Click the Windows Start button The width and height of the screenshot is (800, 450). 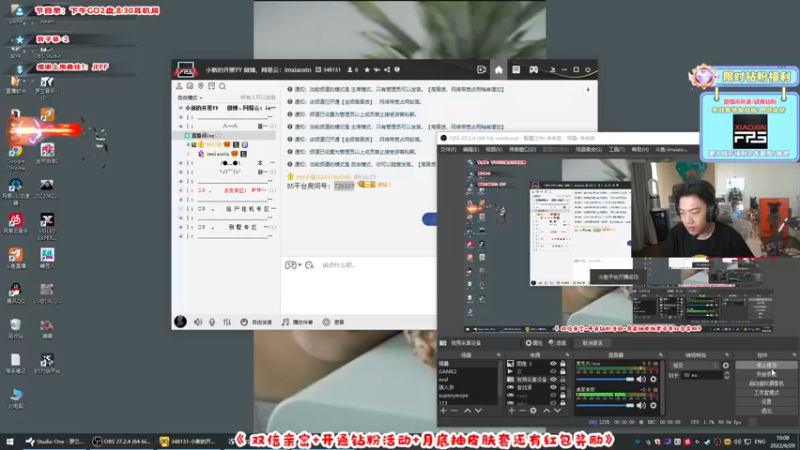coord(10,441)
